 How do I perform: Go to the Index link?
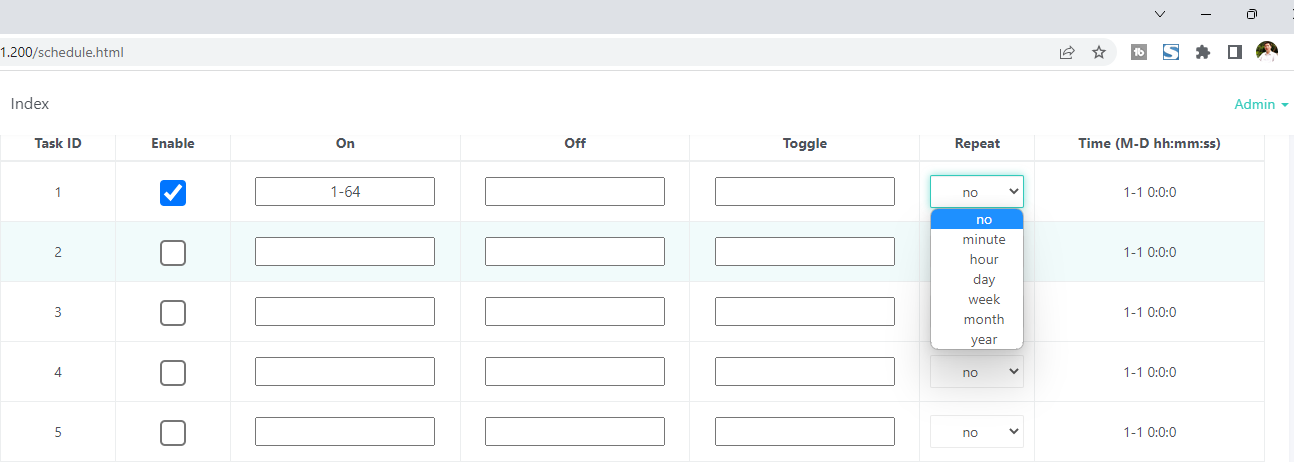point(30,104)
